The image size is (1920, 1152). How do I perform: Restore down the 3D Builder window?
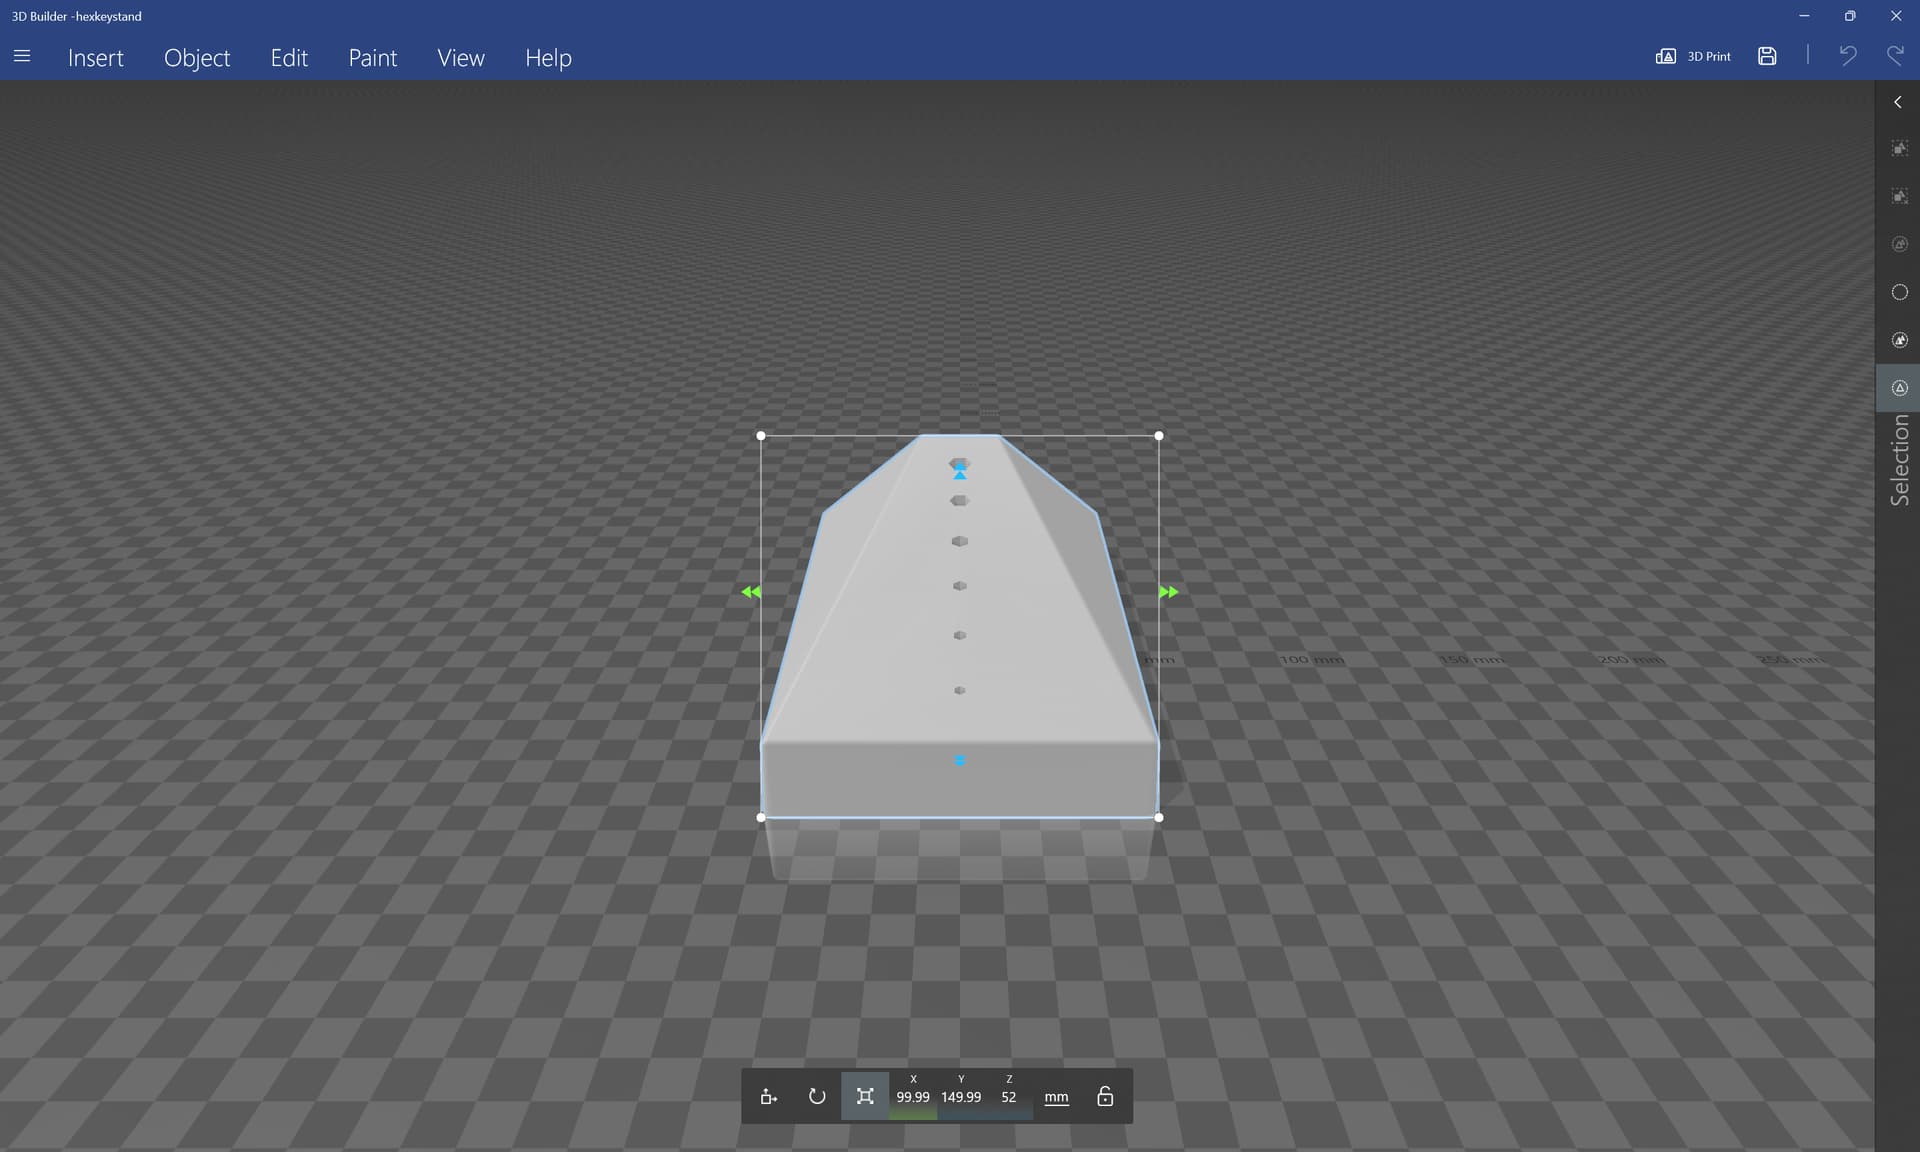1850,16
